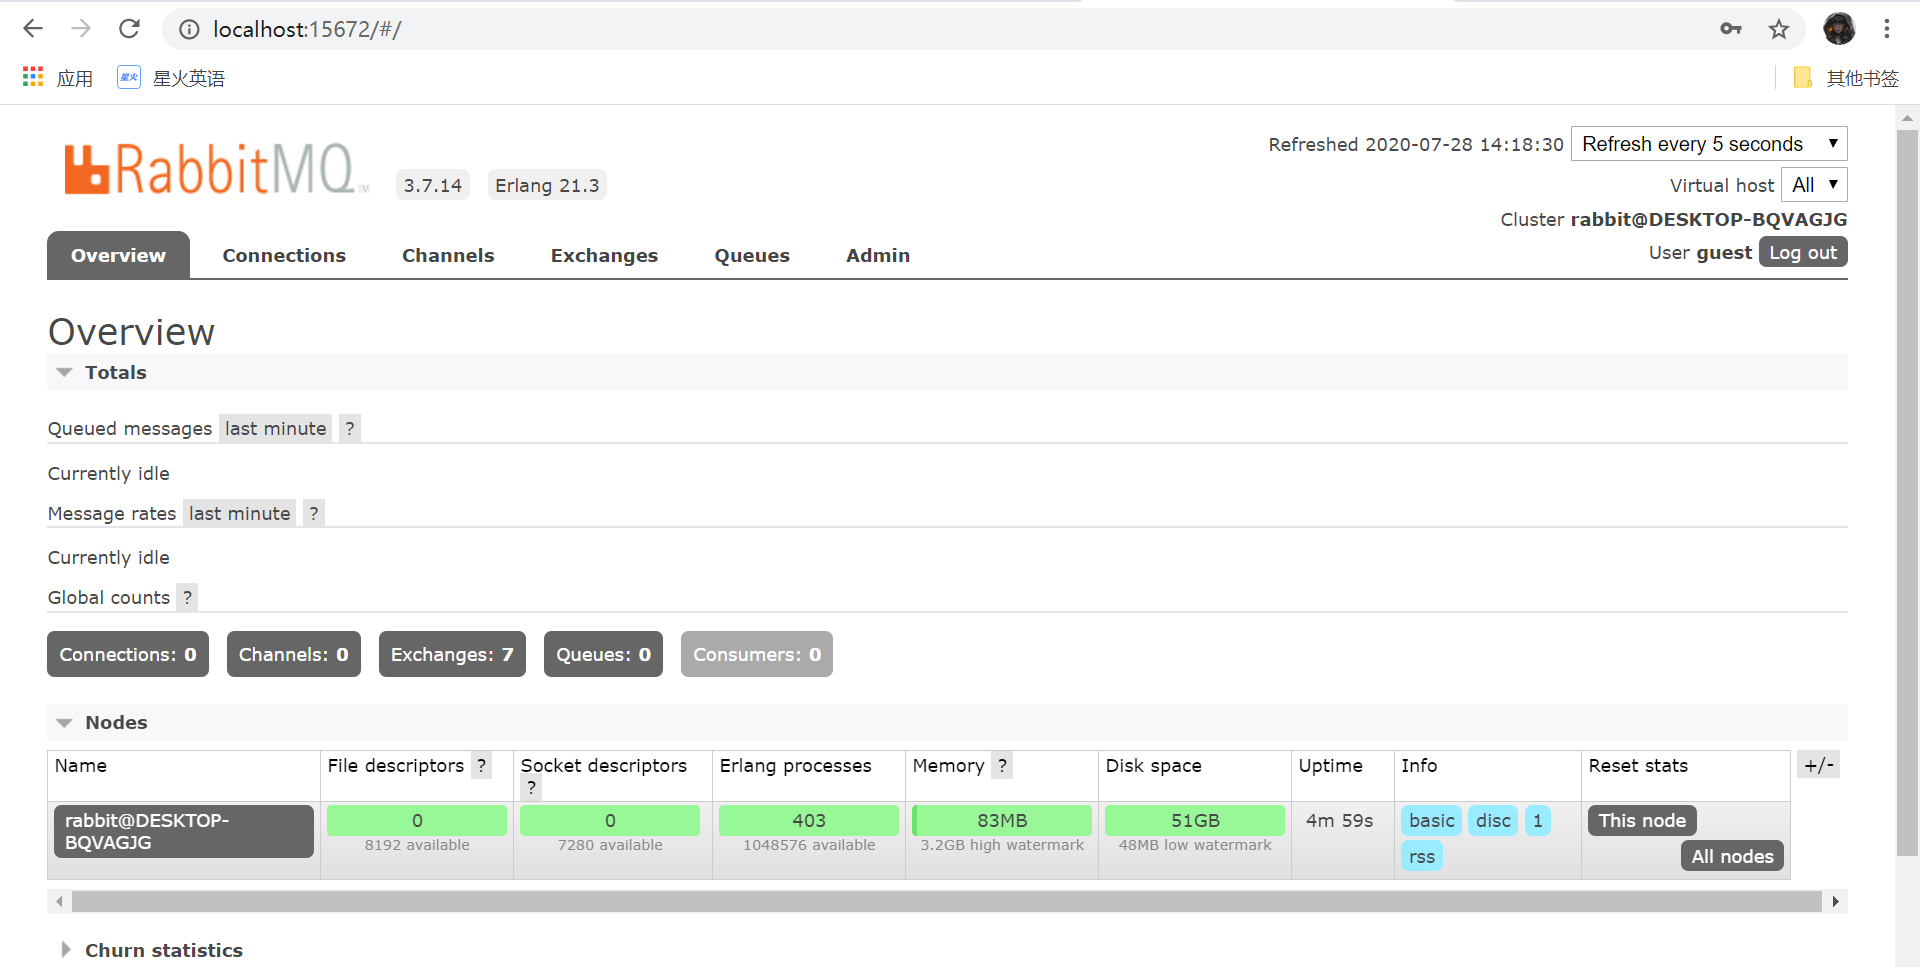Viewport: 1920px width, 967px height.
Task: Open node rabbit@DESKTOP-BQVAGJG link
Action: (x=184, y=831)
